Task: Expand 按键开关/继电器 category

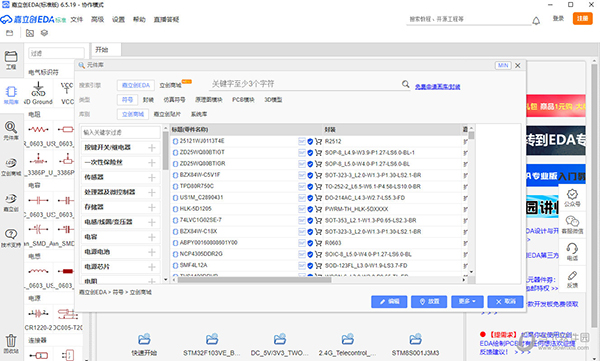Action: pos(152,148)
